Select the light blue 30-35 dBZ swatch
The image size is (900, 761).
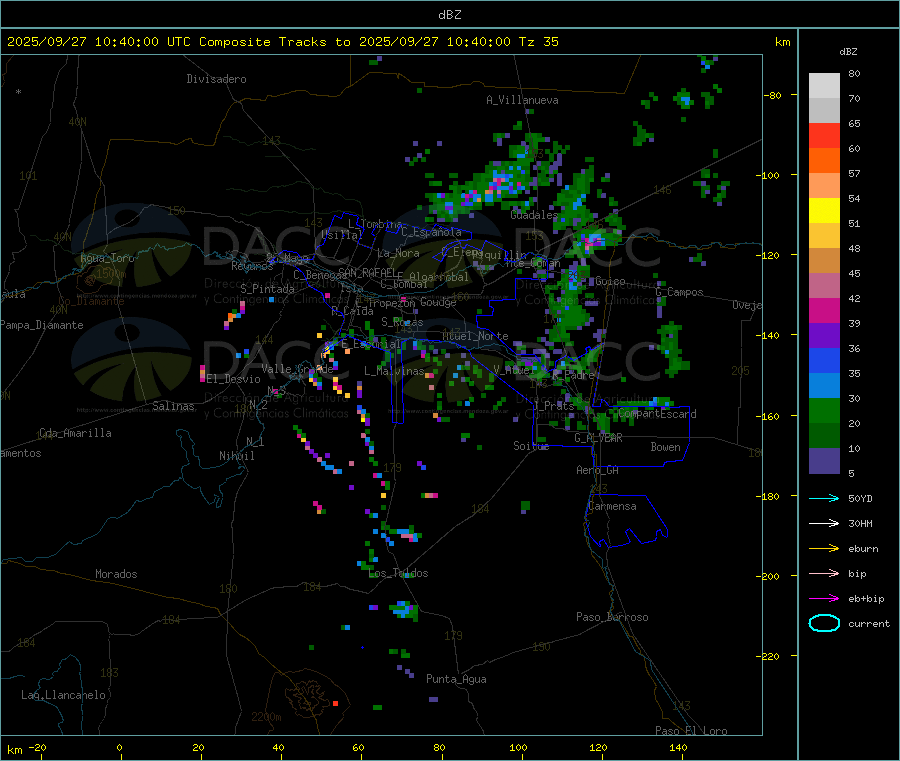824,386
